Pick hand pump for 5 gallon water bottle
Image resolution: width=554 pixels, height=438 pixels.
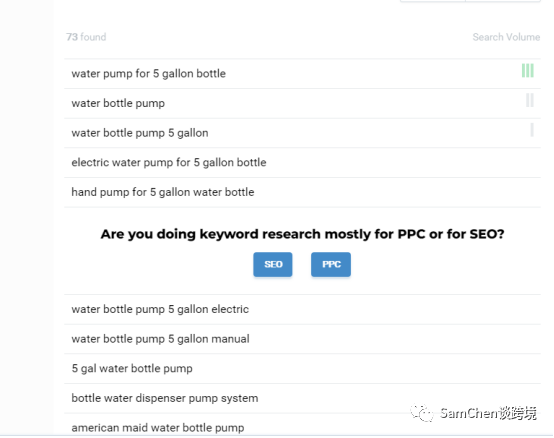tap(302, 192)
